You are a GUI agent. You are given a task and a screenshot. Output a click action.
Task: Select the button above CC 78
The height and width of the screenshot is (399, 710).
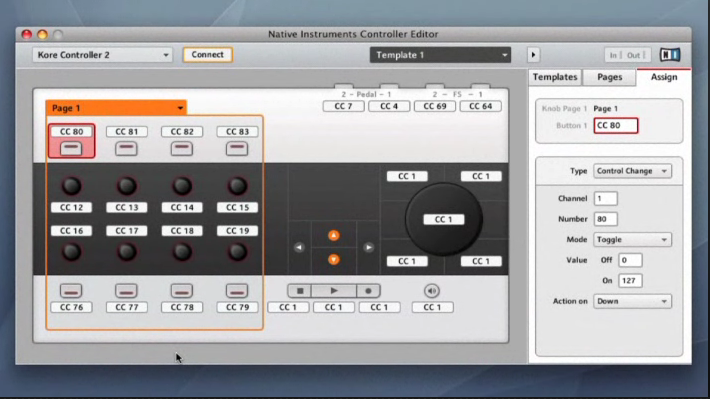(182, 291)
